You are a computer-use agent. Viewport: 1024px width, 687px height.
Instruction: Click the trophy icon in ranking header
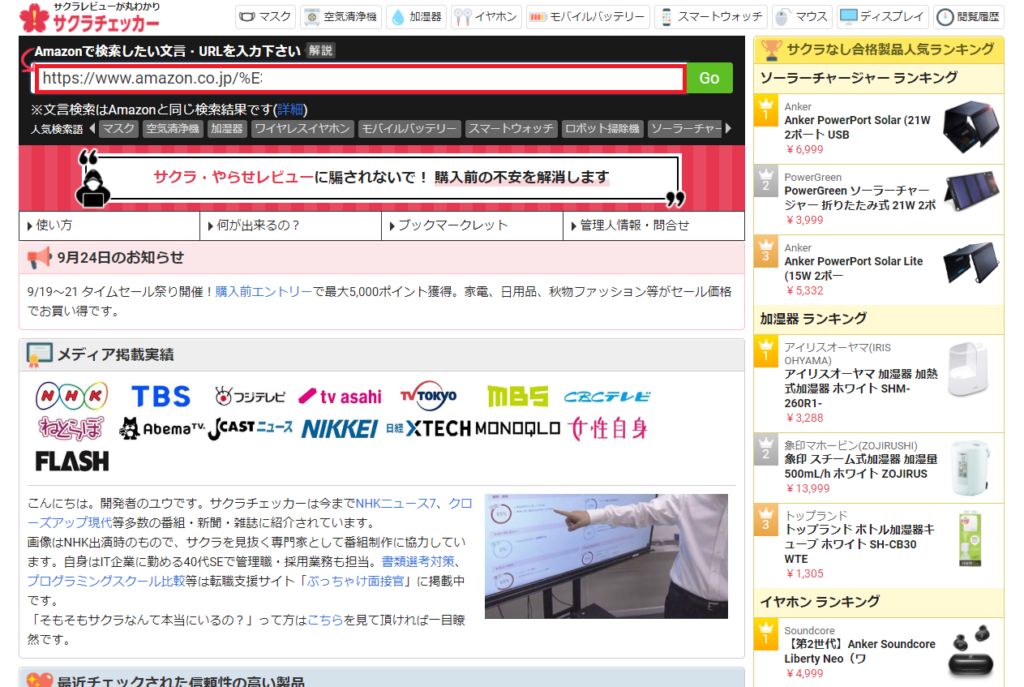point(771,50)
